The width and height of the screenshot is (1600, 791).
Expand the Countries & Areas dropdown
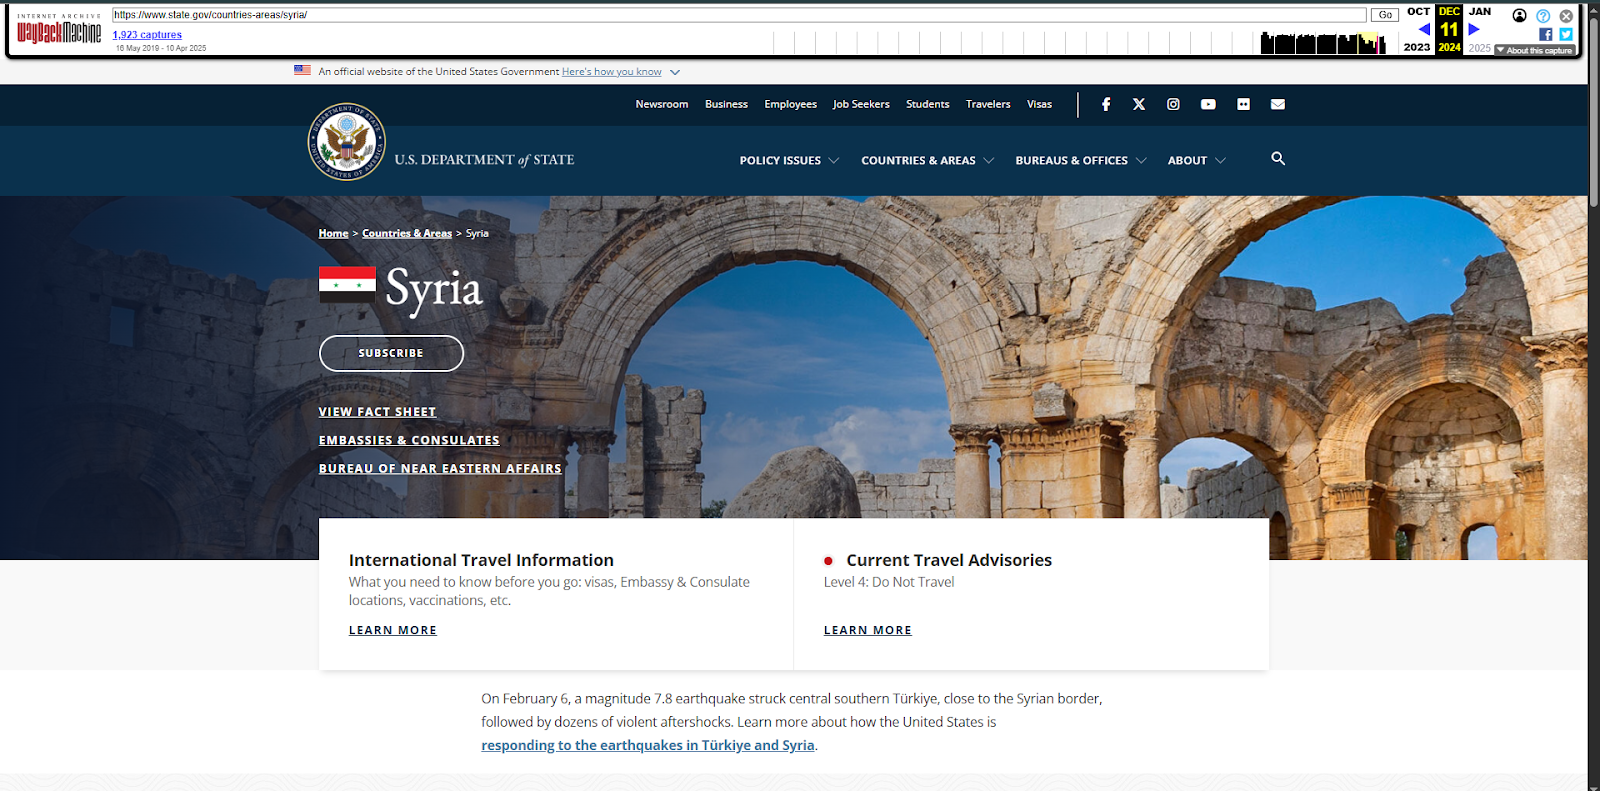click(x=927, y=160)
